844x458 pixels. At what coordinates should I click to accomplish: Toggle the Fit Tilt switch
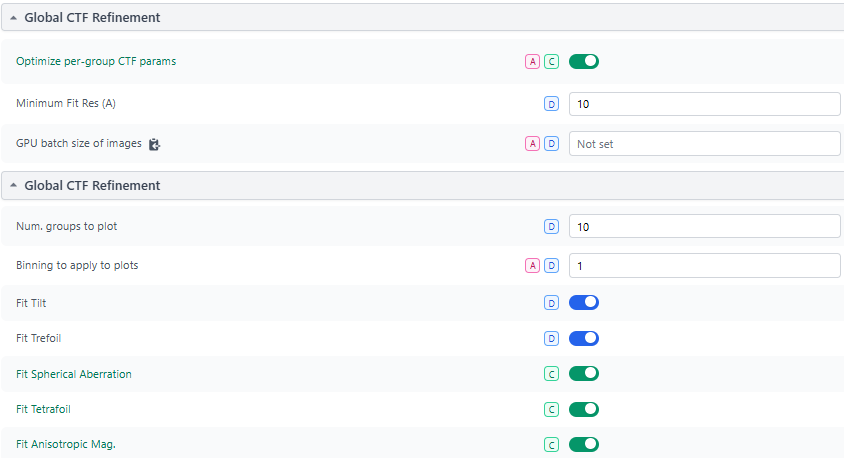(584, 302)
